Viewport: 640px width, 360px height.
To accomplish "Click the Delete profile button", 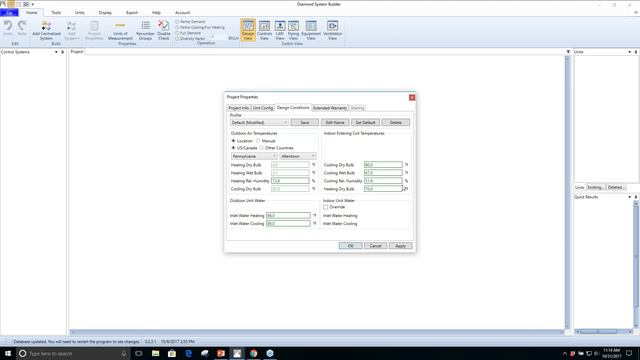I will pos(396,122).
